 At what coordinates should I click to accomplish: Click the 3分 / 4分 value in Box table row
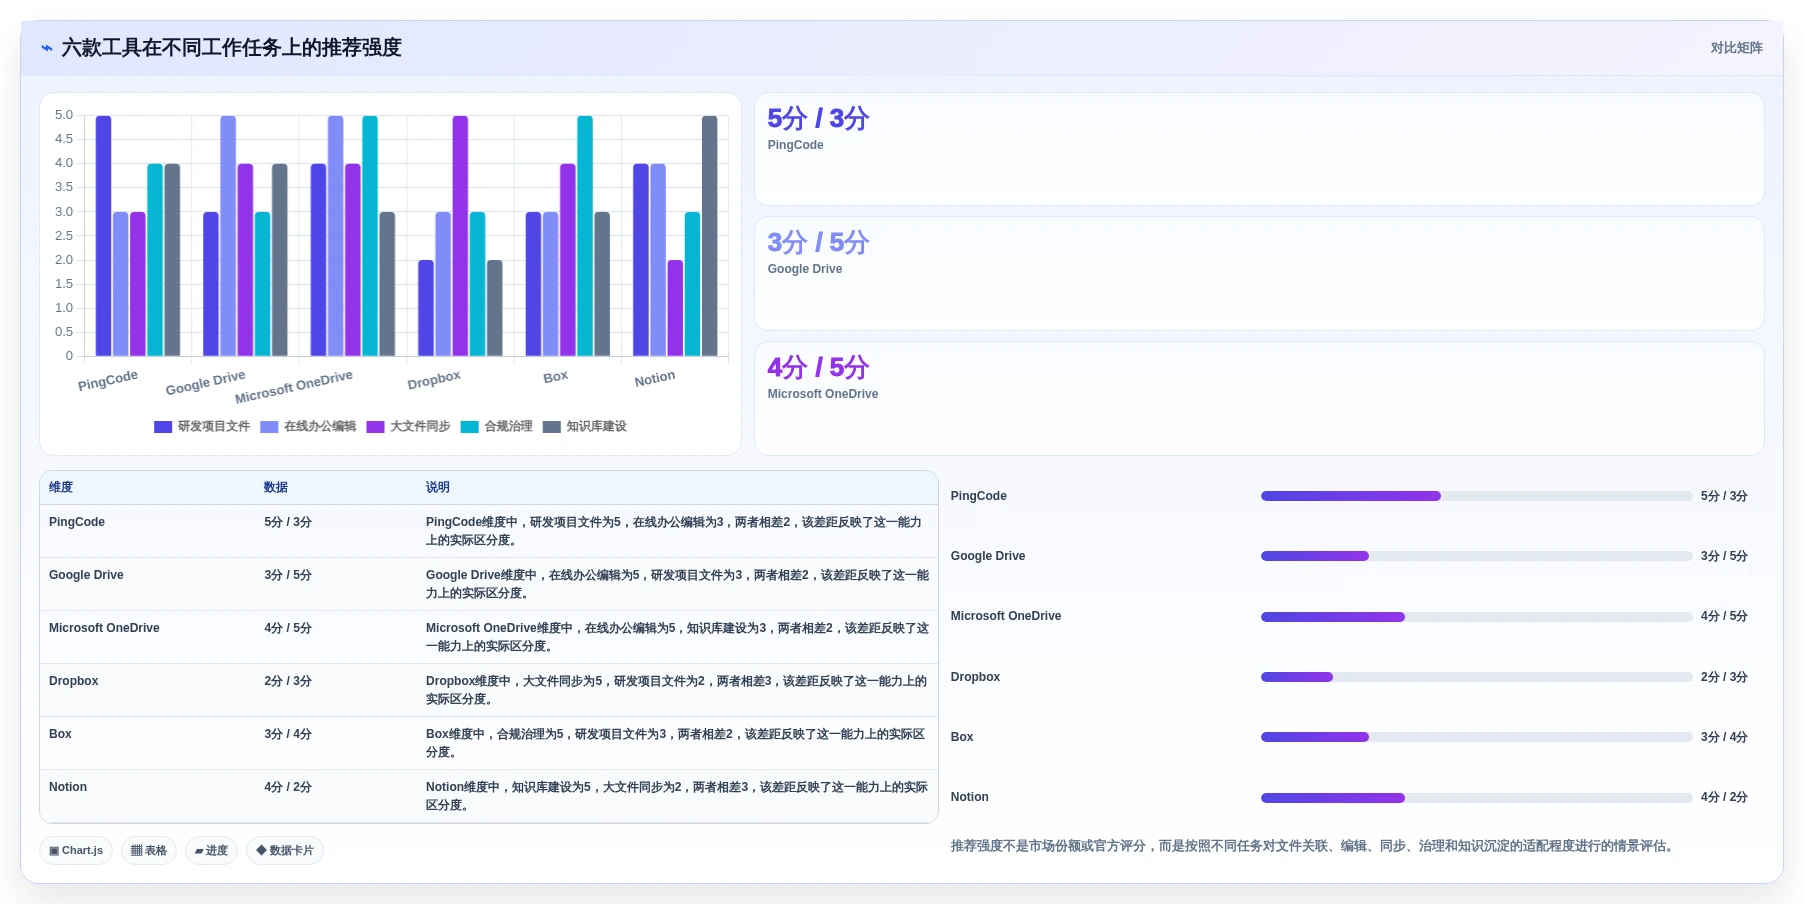coord(288,734)
